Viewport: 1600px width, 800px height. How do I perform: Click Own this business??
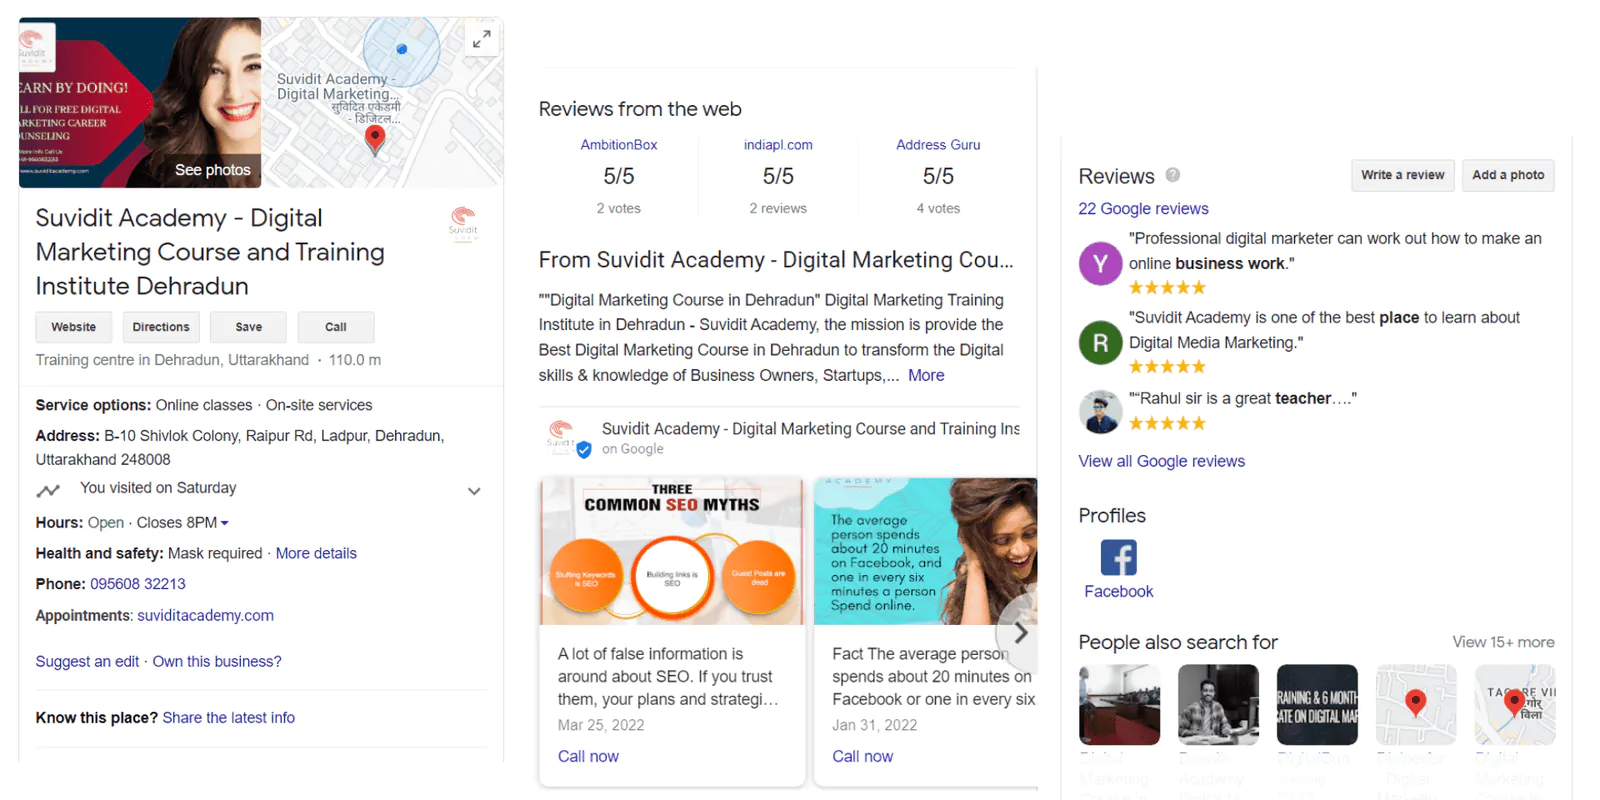point(217,661)
